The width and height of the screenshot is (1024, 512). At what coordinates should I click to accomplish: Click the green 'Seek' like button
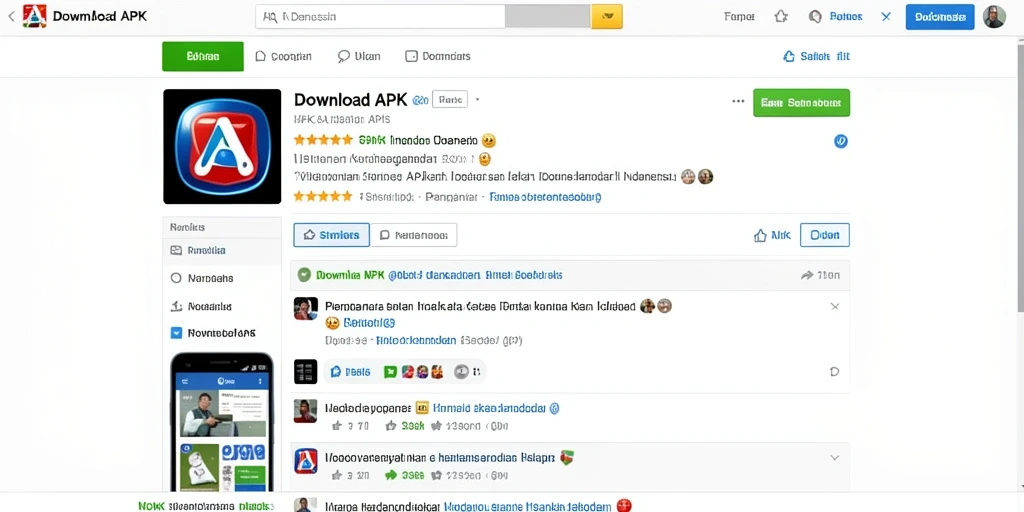click(405, 426)
